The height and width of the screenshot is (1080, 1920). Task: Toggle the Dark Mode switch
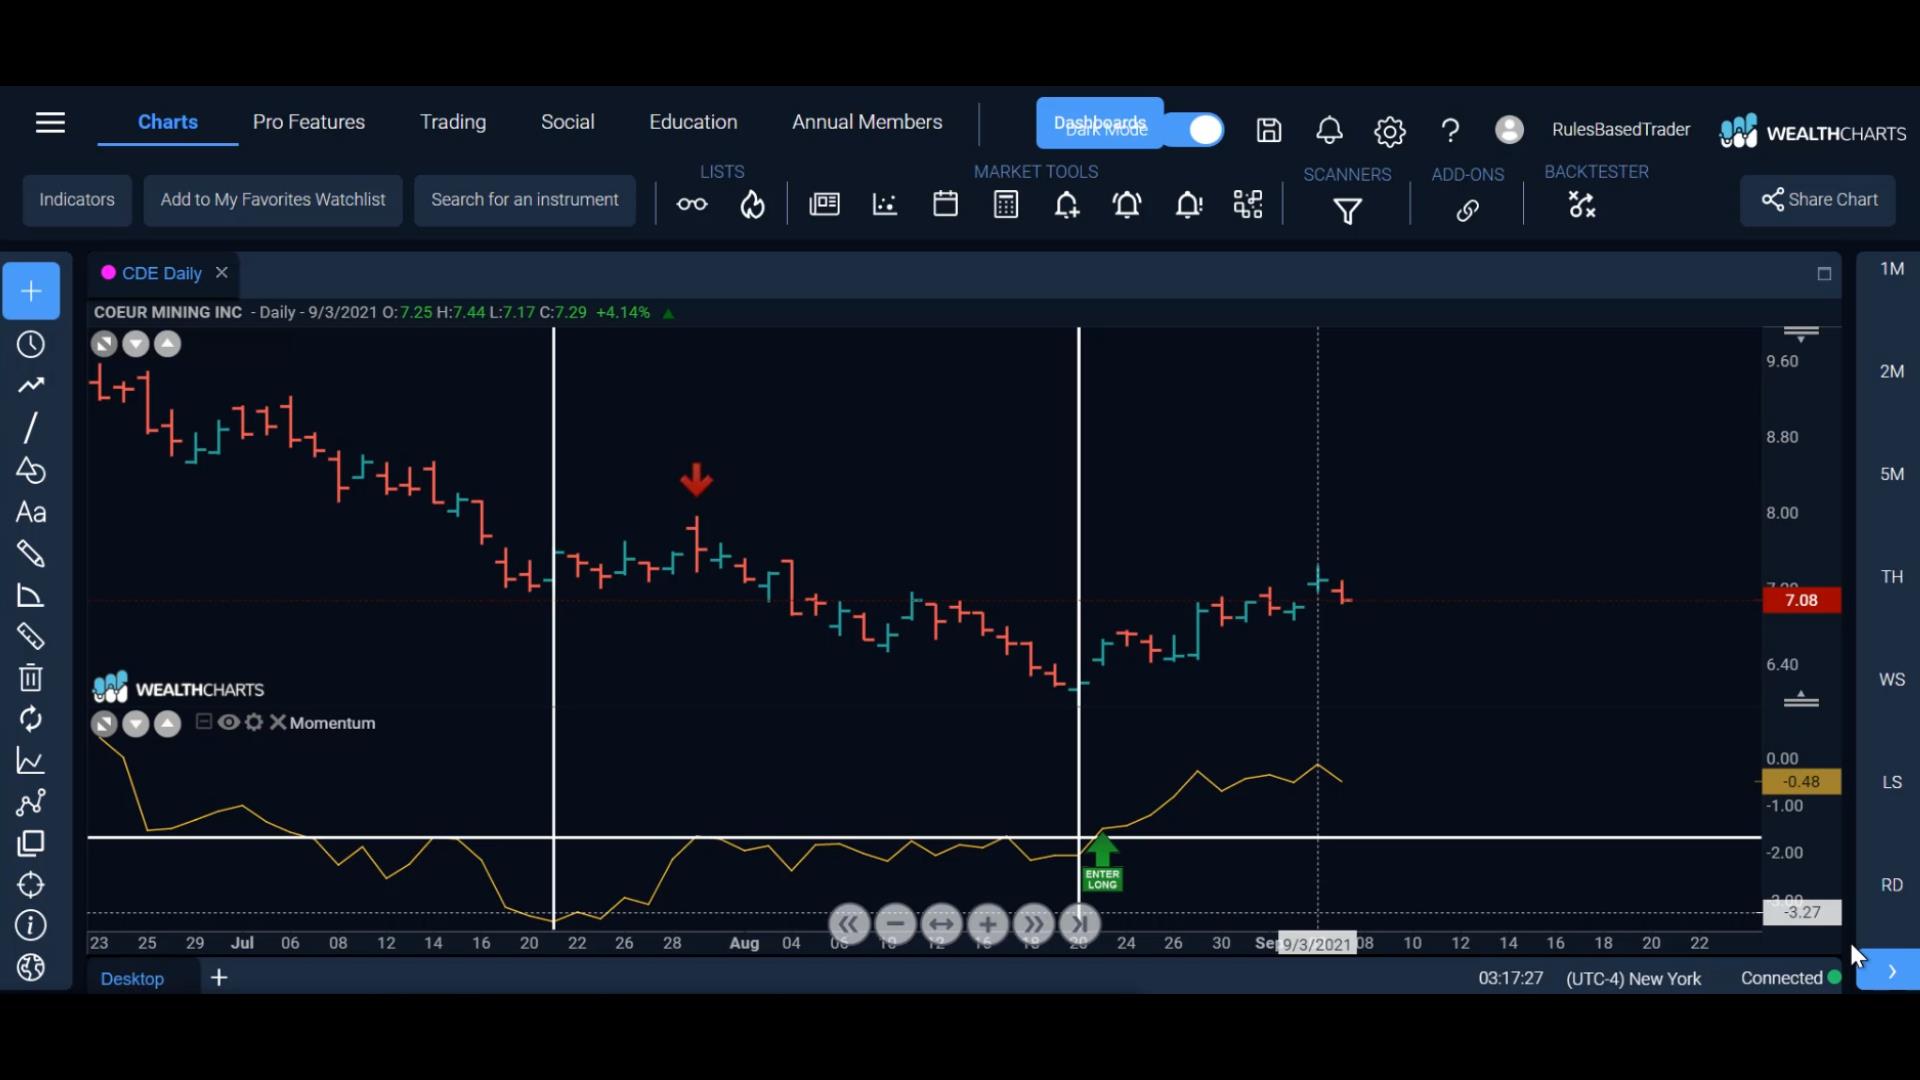click(1194, 130)
